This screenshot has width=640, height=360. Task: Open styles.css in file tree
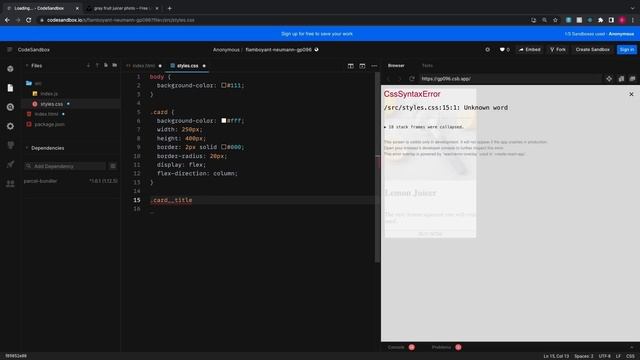[51, 104]
